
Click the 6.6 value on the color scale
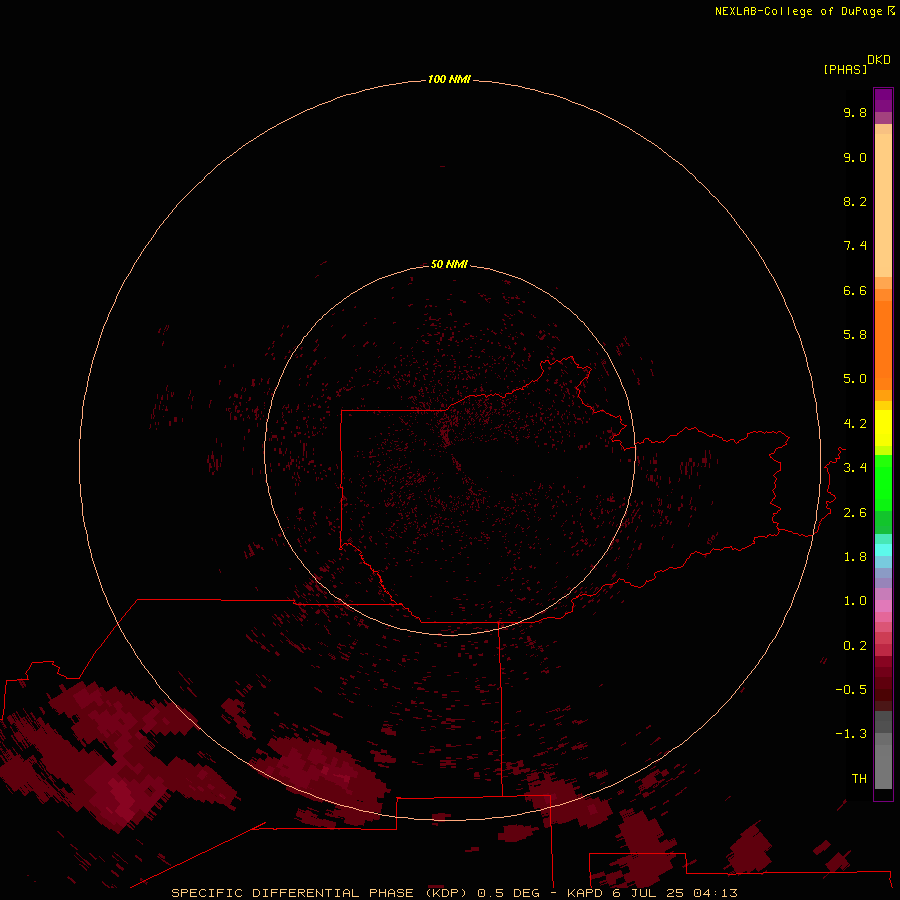[x=855, y=290]
